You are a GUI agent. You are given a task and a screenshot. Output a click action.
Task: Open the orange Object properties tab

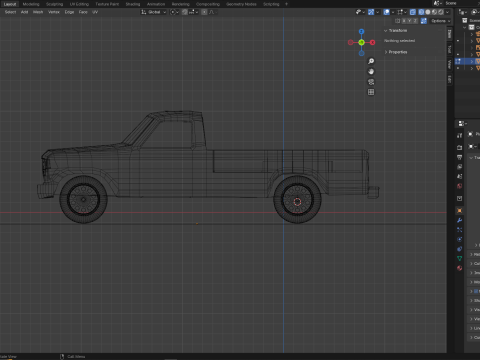[459, 210]
